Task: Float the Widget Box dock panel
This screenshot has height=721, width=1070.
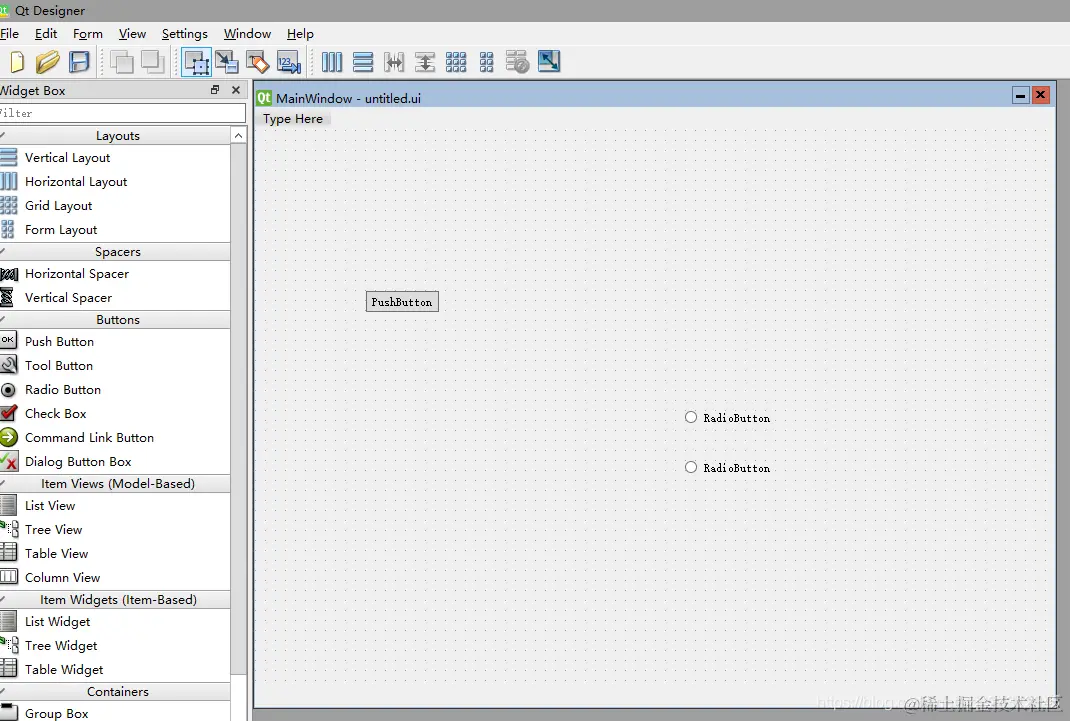Action: (215, 90)
